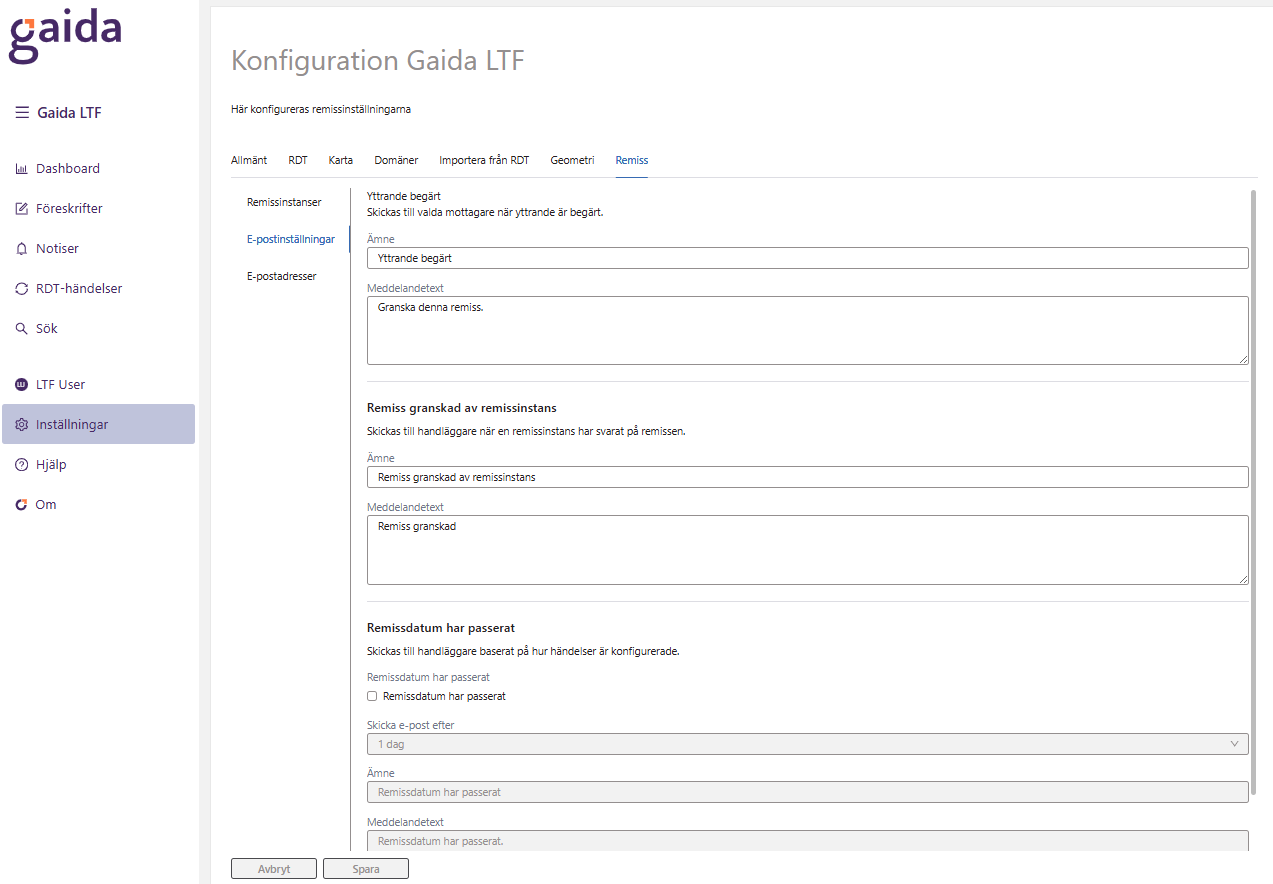Click the Avbryt button
Image resolution: width=1273 pixels, height=884 pixels.
274,869
